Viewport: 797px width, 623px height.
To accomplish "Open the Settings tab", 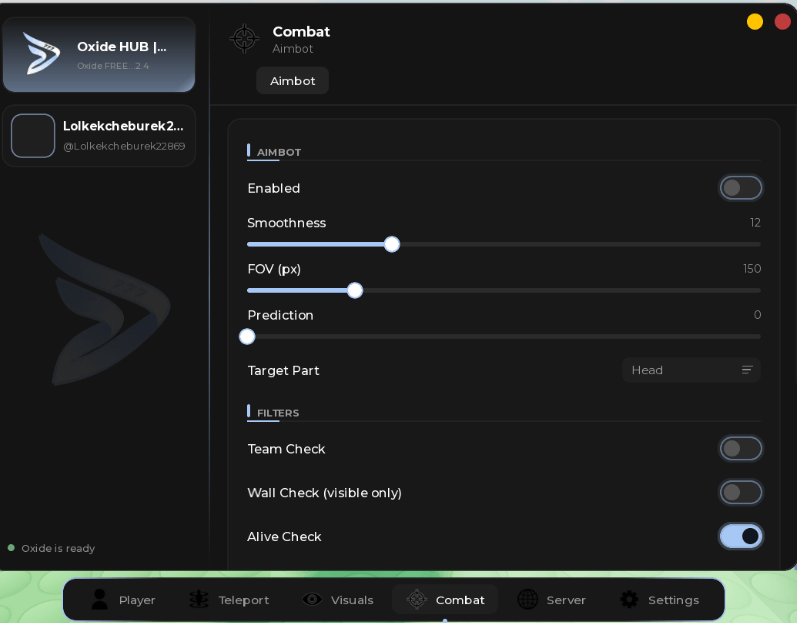I will (660, 600).
